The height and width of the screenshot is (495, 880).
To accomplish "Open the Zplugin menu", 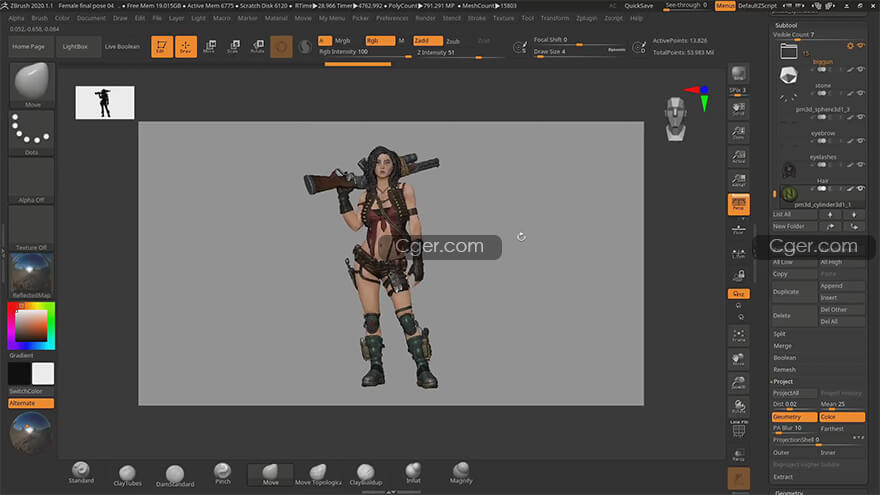I will pyautogui.click(x=586, y=18).
